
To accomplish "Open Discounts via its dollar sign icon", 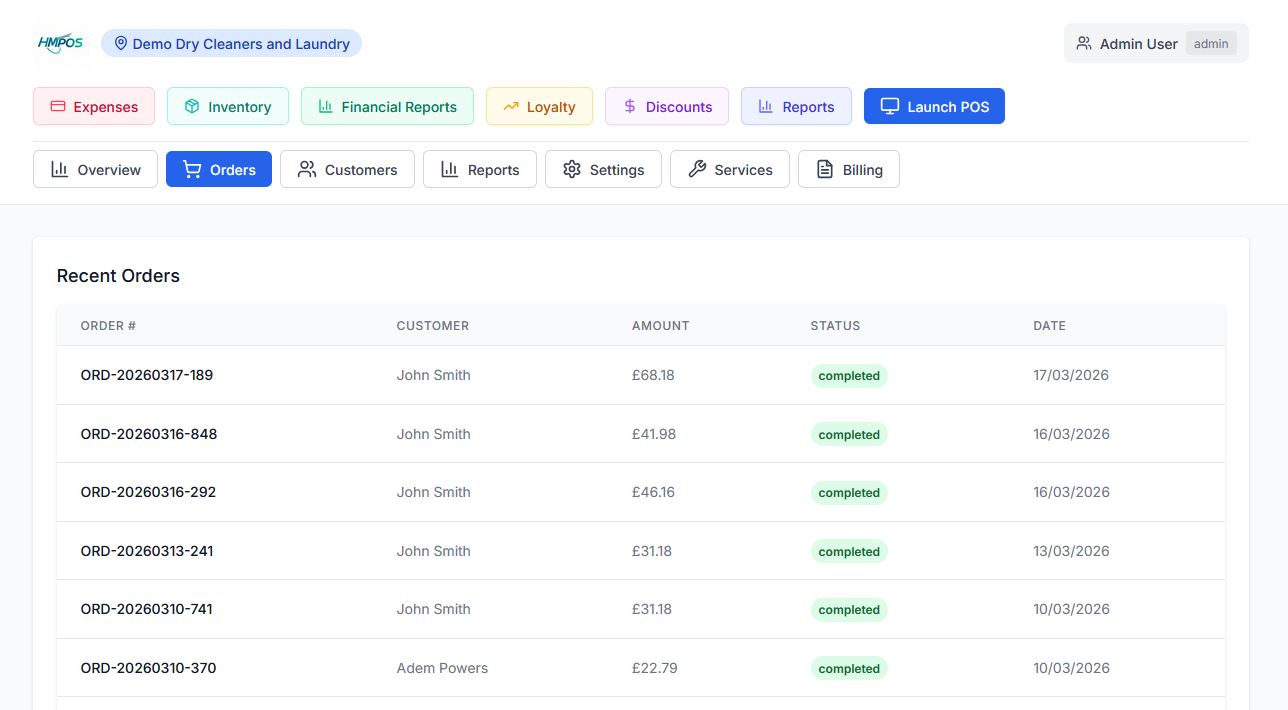I will click(x=630, y=107).
